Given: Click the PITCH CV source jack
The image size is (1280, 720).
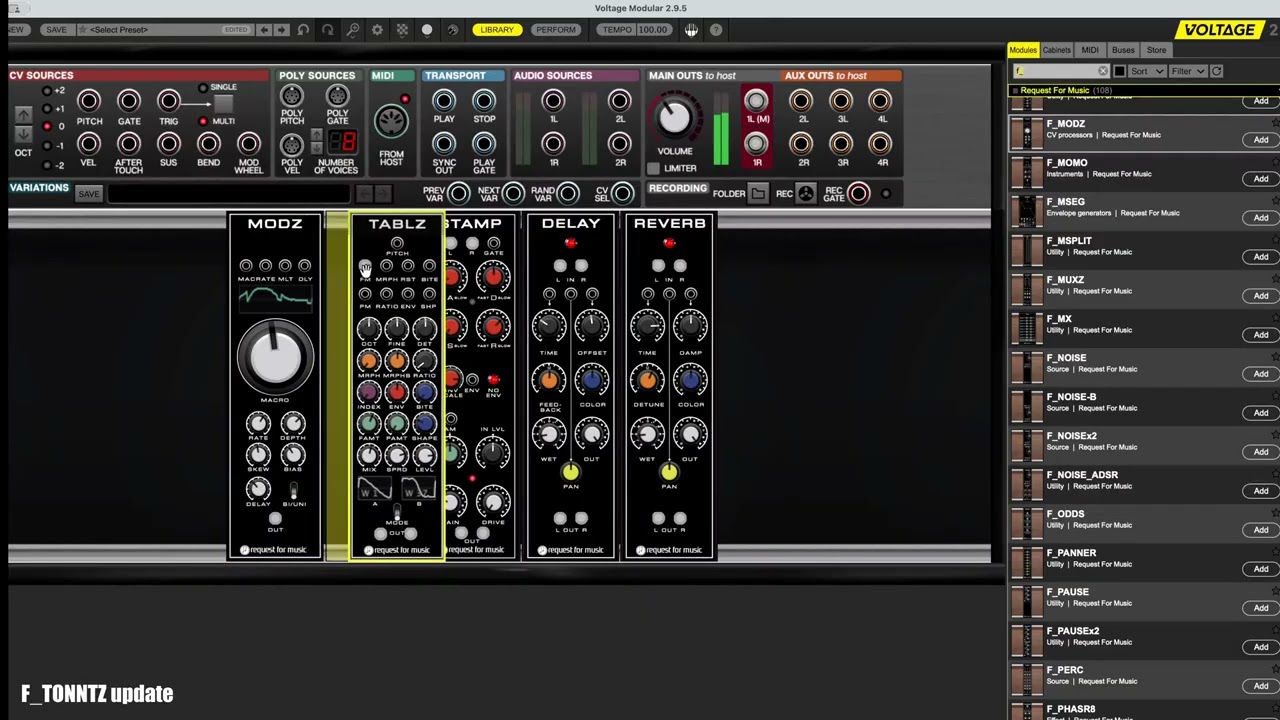Looking at the screenshot, I should (89, 101).
